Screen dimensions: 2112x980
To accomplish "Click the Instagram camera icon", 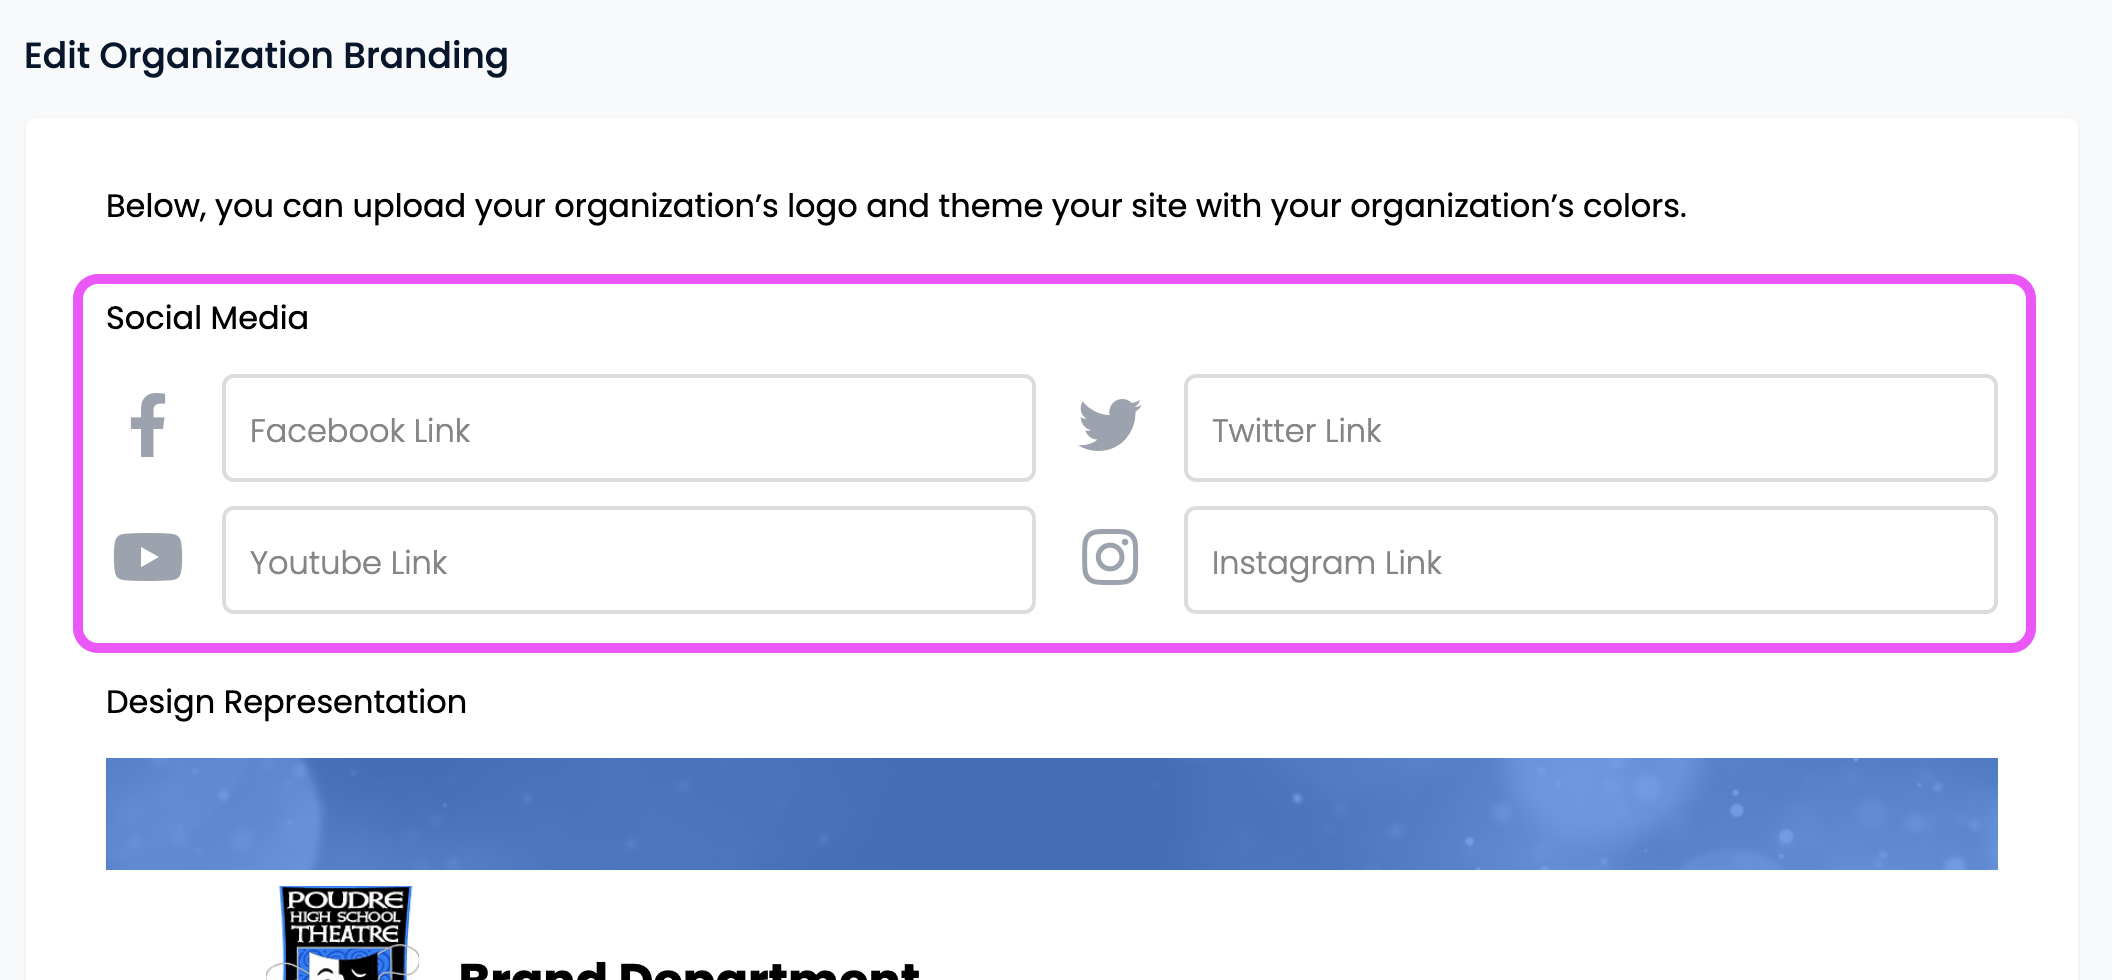I will (1110, 557).
